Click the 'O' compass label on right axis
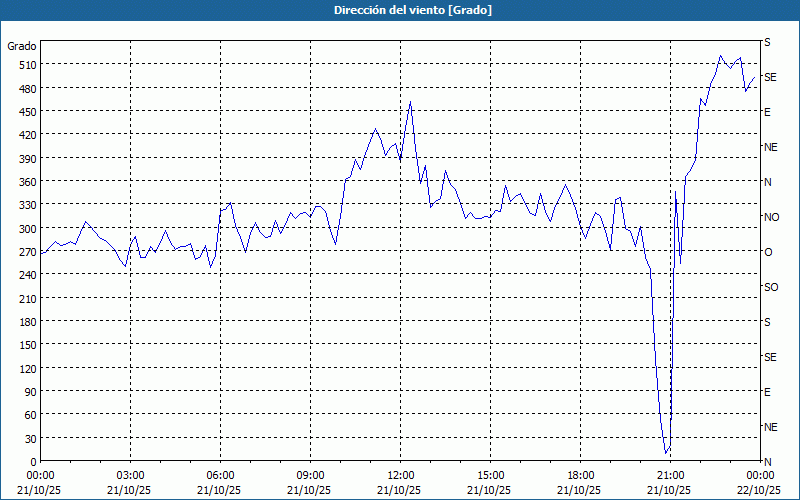Viewport: 800px width, 500px height. [x=768, y=252]
